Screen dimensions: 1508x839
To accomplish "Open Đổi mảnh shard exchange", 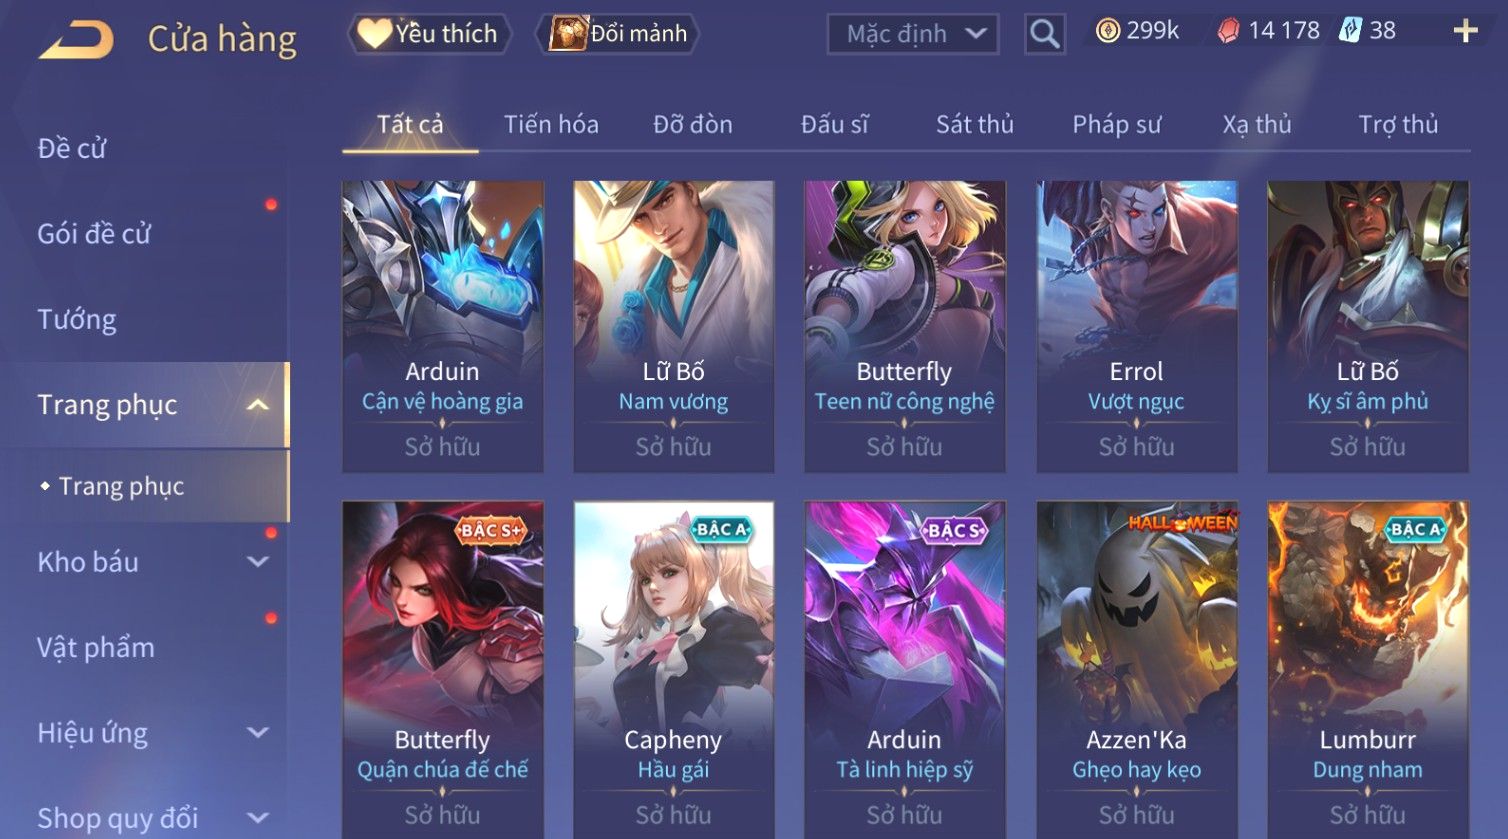I will click(x=617, y=34).
